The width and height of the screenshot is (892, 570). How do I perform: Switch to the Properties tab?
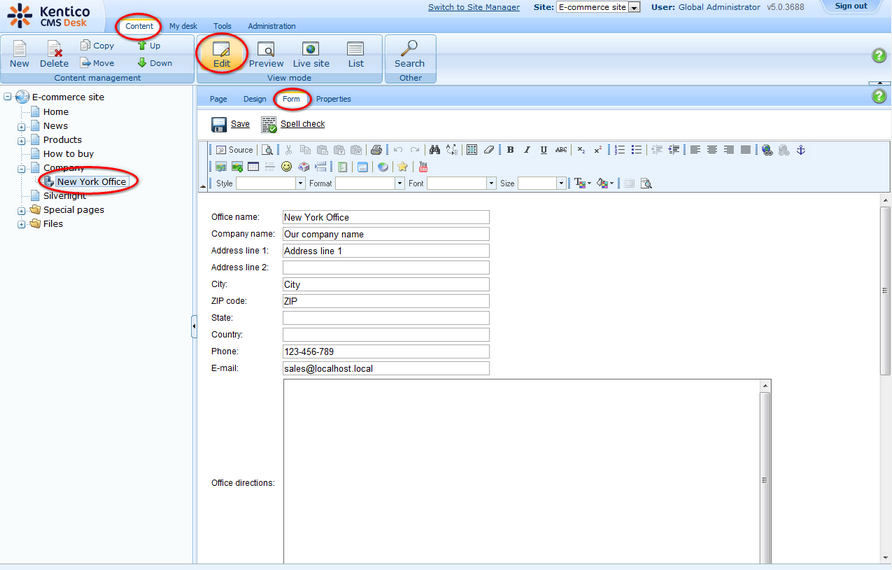click(333, 99)
